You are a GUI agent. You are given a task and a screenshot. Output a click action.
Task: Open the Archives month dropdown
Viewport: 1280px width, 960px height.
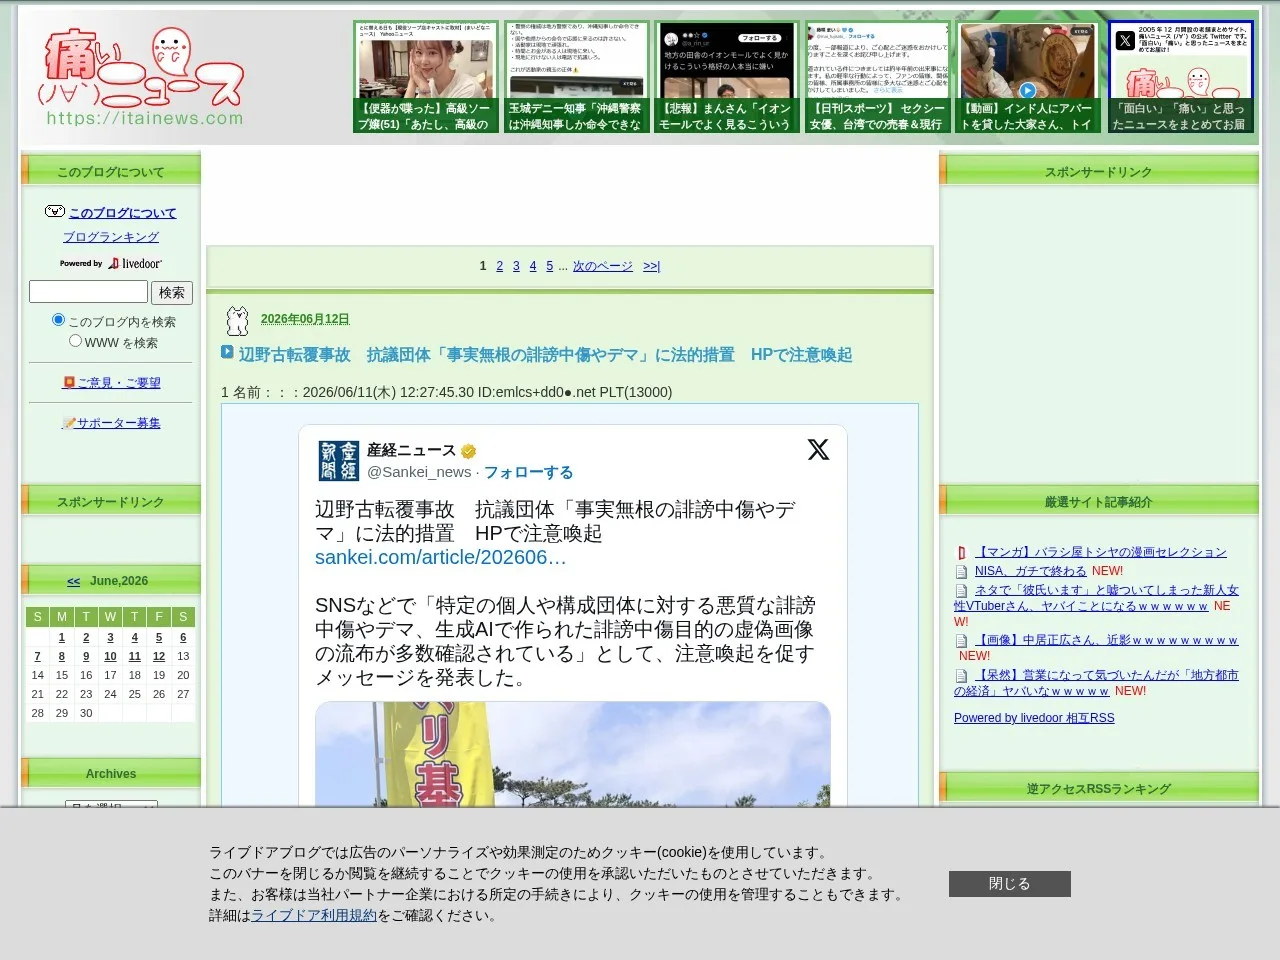pos(111,804)
